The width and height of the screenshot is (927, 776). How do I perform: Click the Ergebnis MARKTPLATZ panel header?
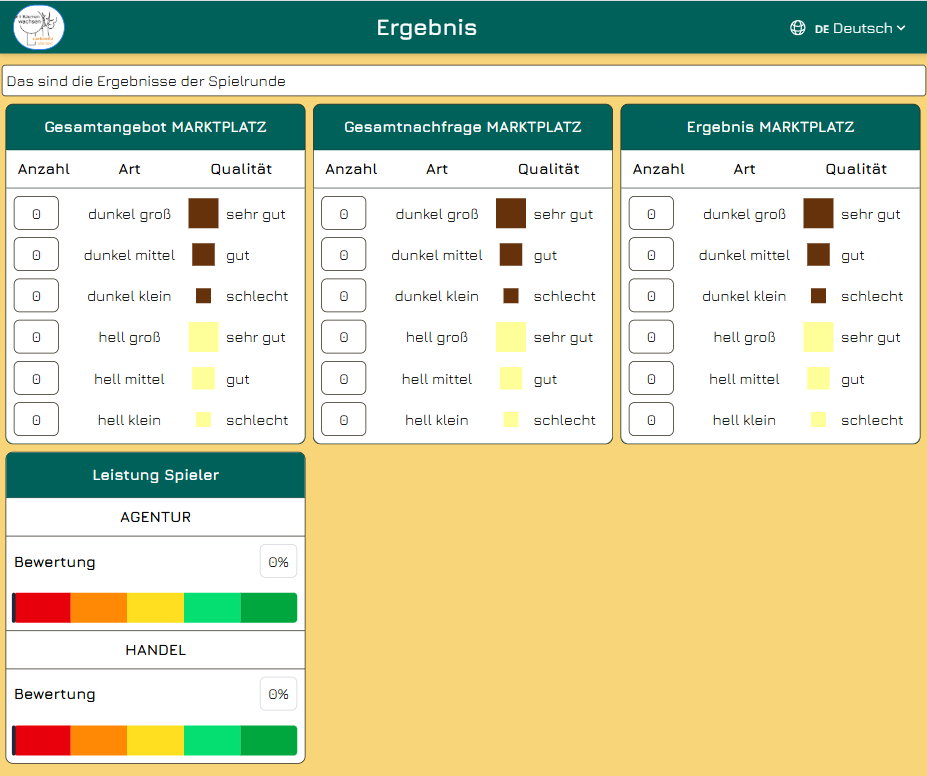coord(770,127)
